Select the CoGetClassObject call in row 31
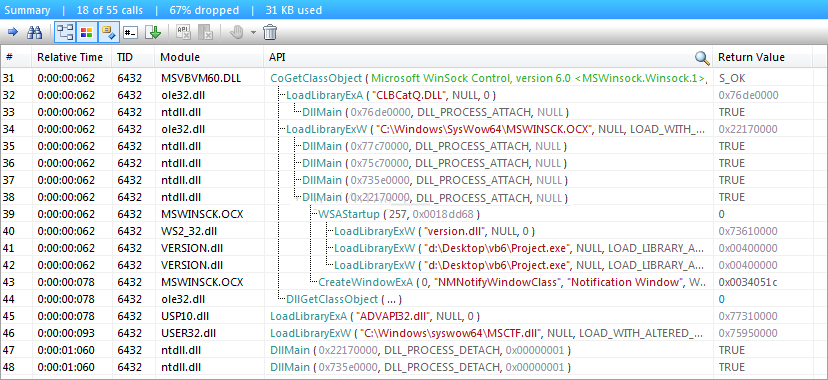The height and width of the screenshot is (380, 828). (414, 78)
